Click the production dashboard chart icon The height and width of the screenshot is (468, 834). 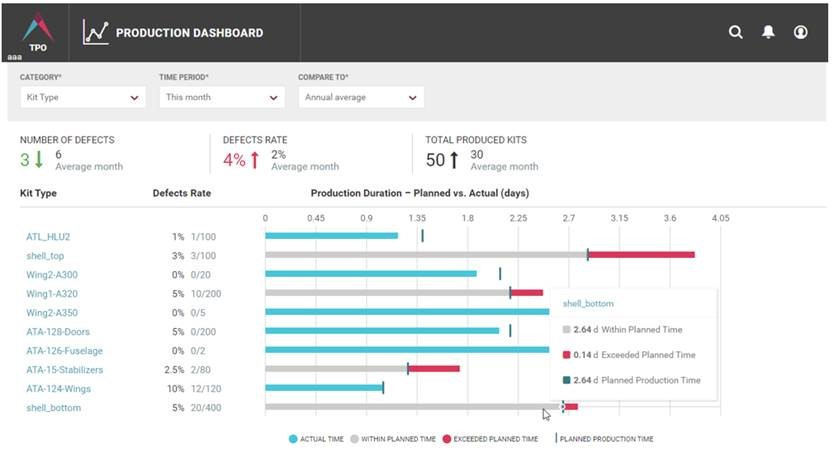pos(96,32)
